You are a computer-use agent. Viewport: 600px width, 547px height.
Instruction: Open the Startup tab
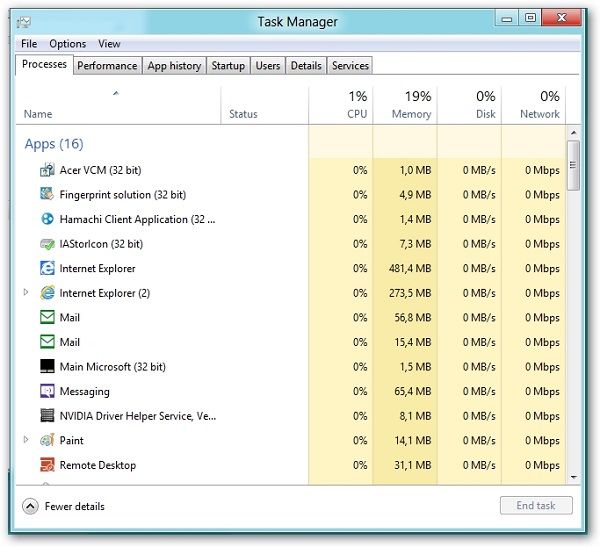click(228, 66)
